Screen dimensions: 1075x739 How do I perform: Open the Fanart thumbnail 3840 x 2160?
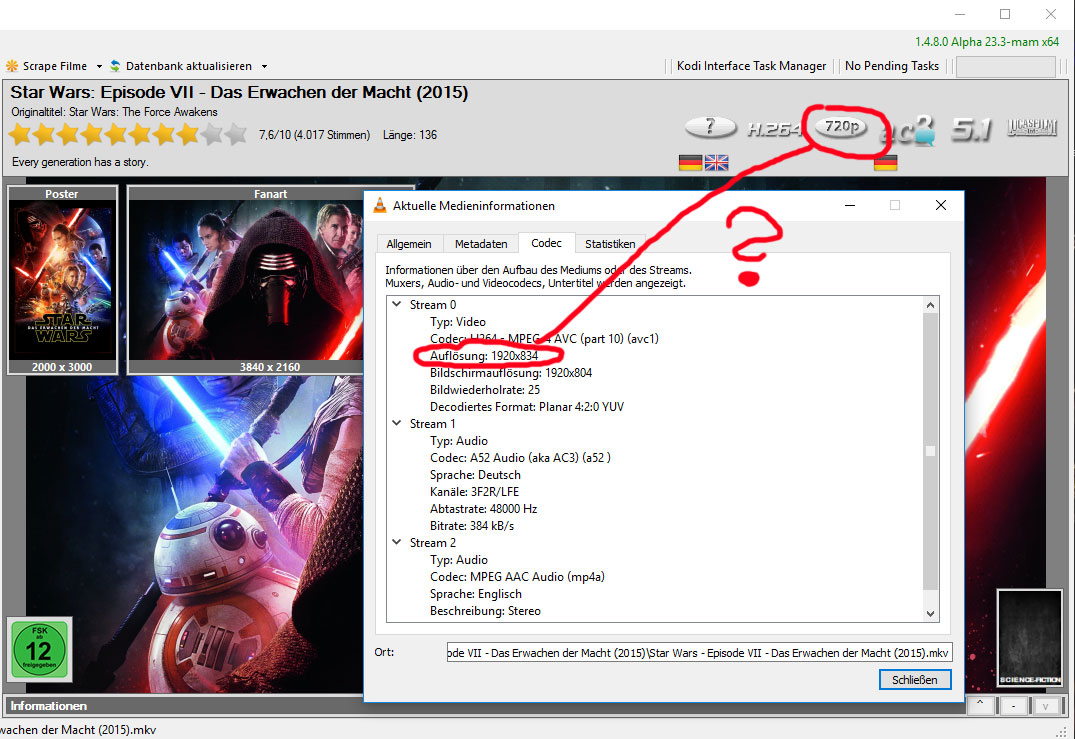tap(245, 280)
